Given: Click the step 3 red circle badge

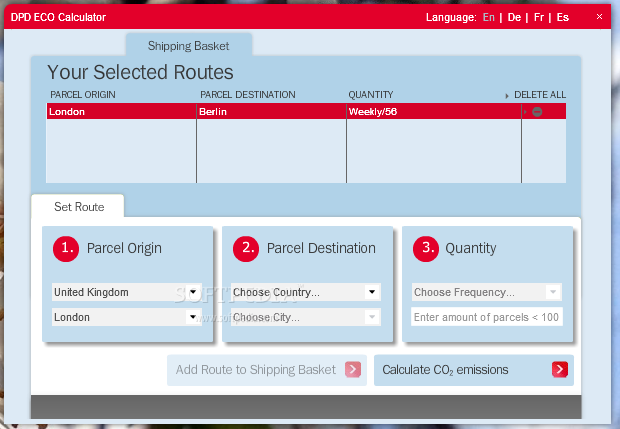Looking at the screenshot, I should [426, 249].
